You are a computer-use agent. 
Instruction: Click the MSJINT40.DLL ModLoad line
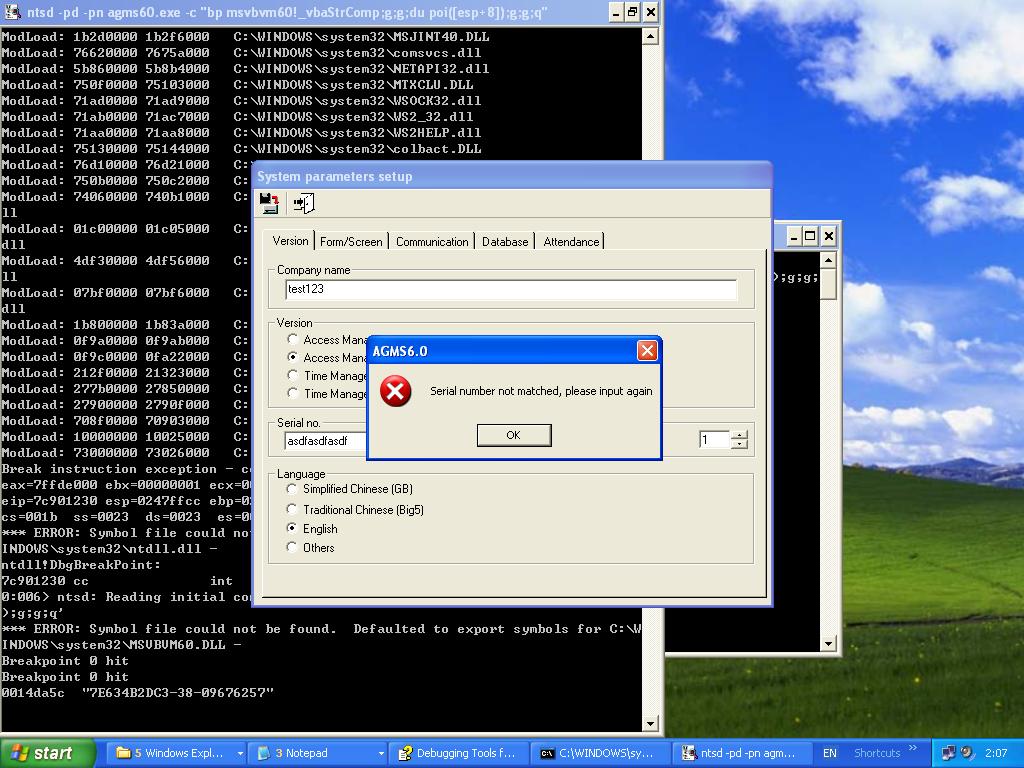(246, 37)
